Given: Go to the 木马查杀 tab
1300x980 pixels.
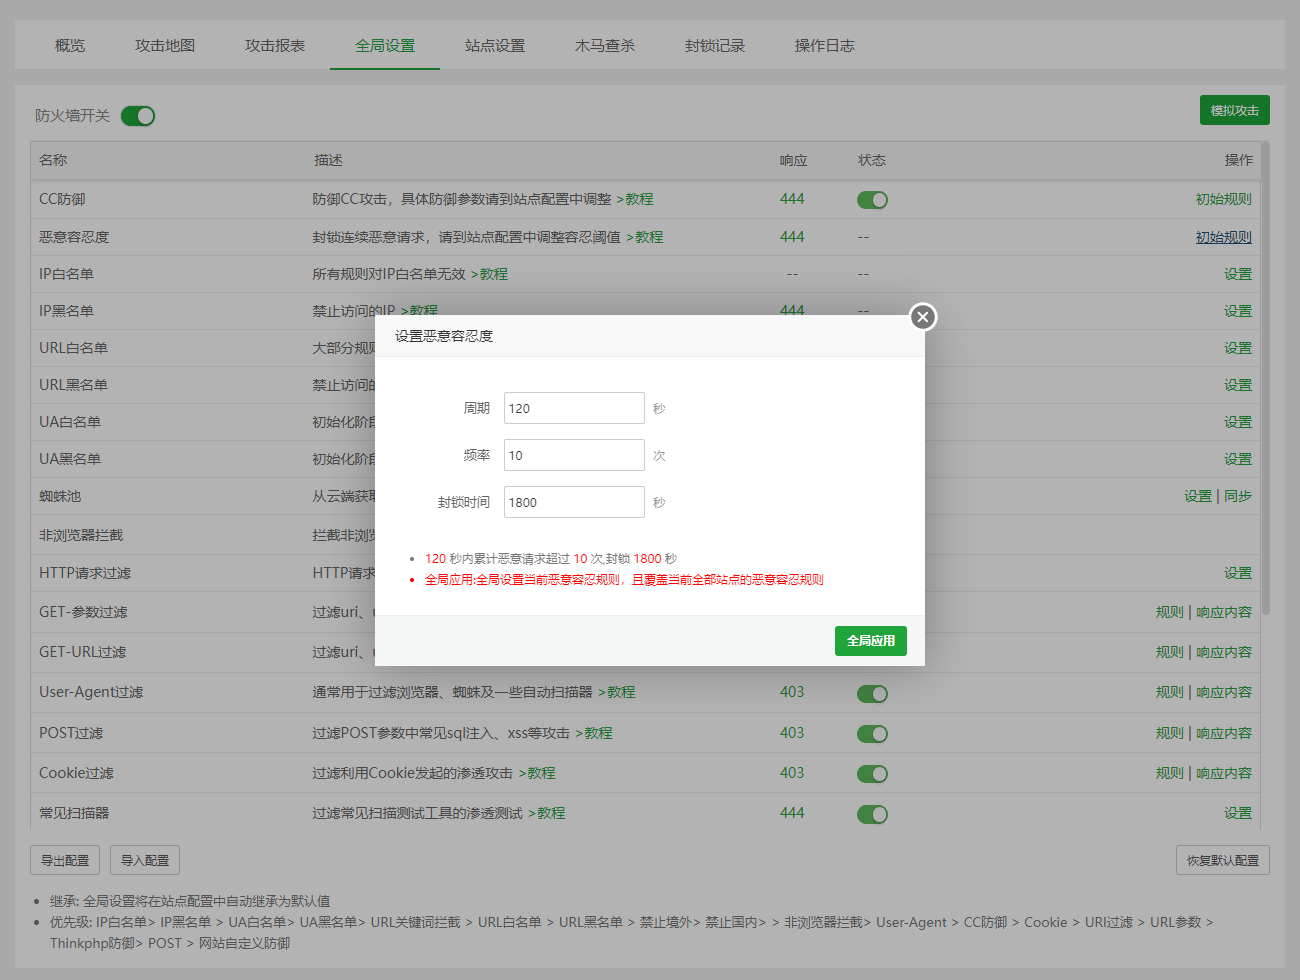Looking at the screenshot, I should [605, 46].
